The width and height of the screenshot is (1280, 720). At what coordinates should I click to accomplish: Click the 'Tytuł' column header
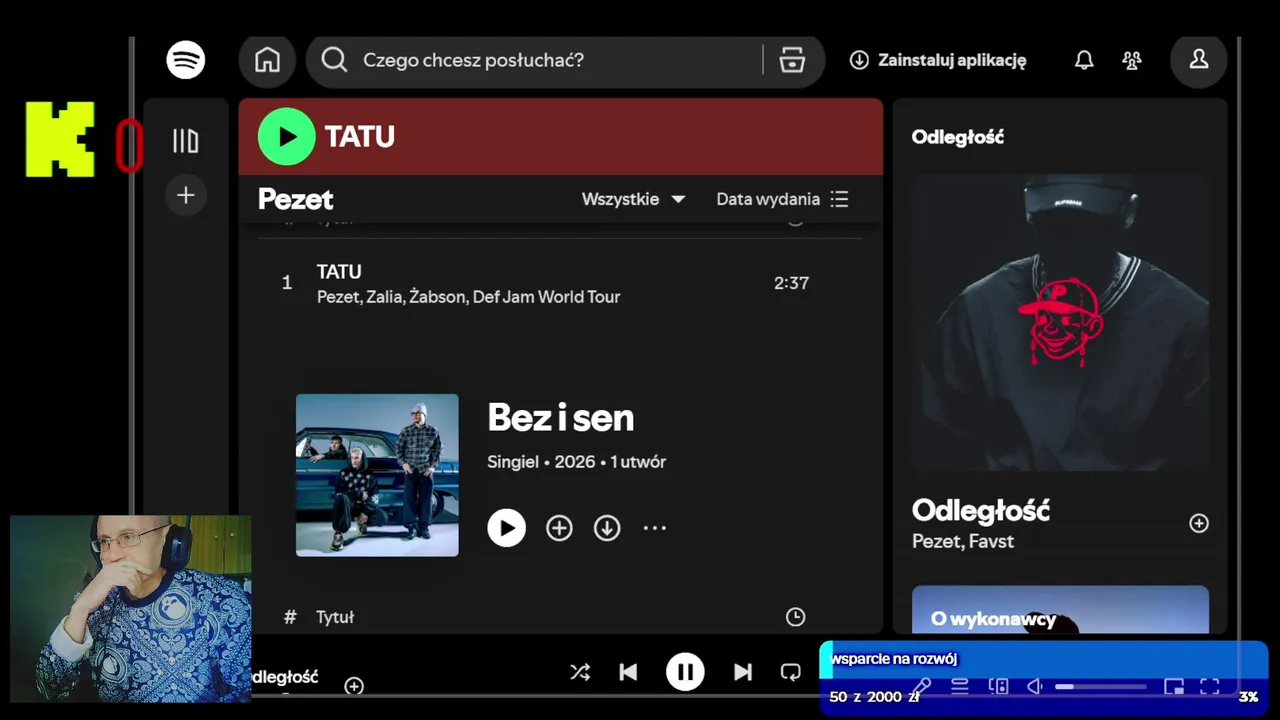coord(335,617)
